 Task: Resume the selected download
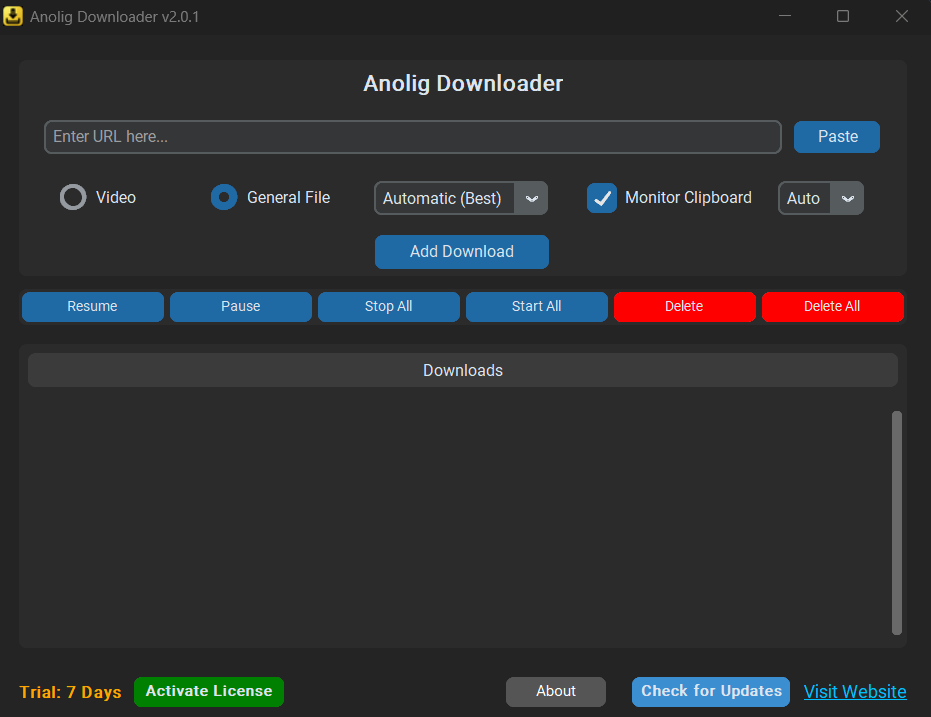[92, 307]
